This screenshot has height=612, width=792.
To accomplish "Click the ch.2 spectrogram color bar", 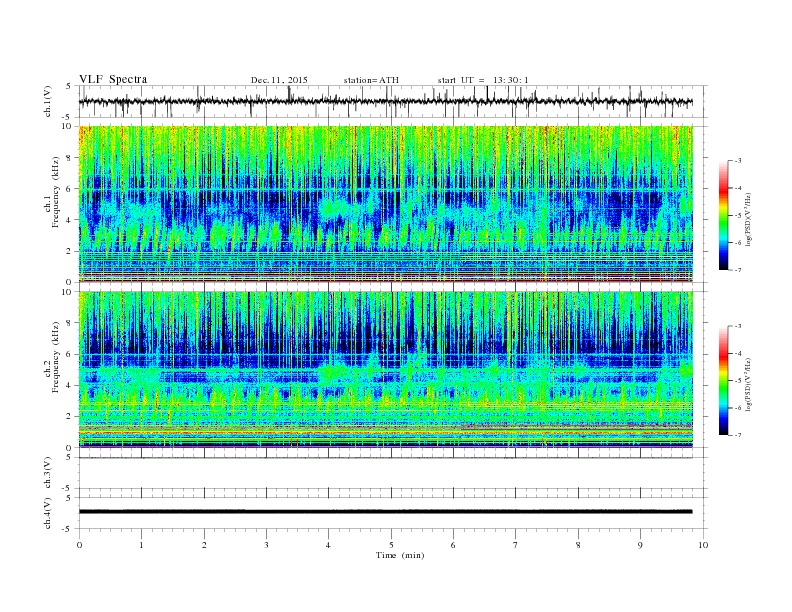I will coord(724,380).
